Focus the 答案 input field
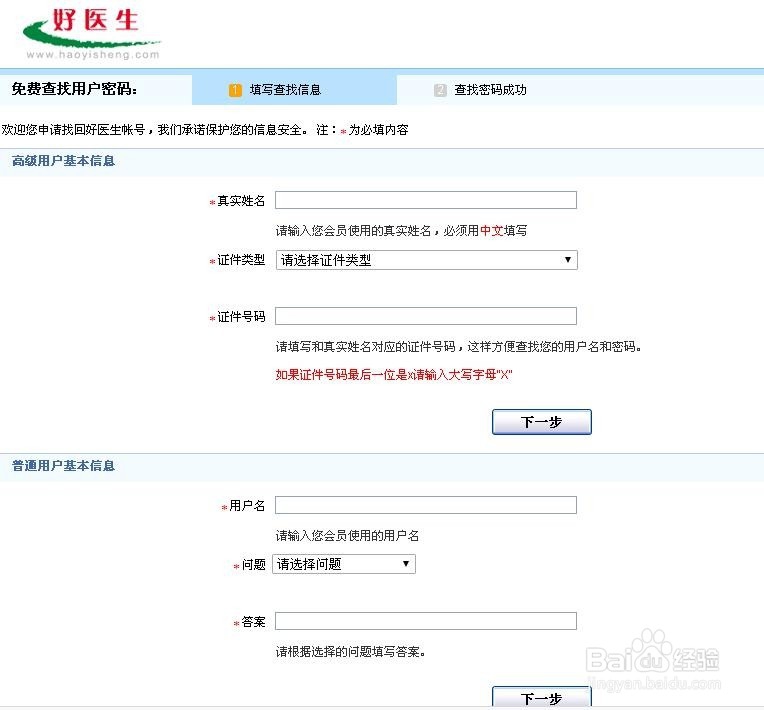The height and width of the screenshot is (710, 764). 426,621
